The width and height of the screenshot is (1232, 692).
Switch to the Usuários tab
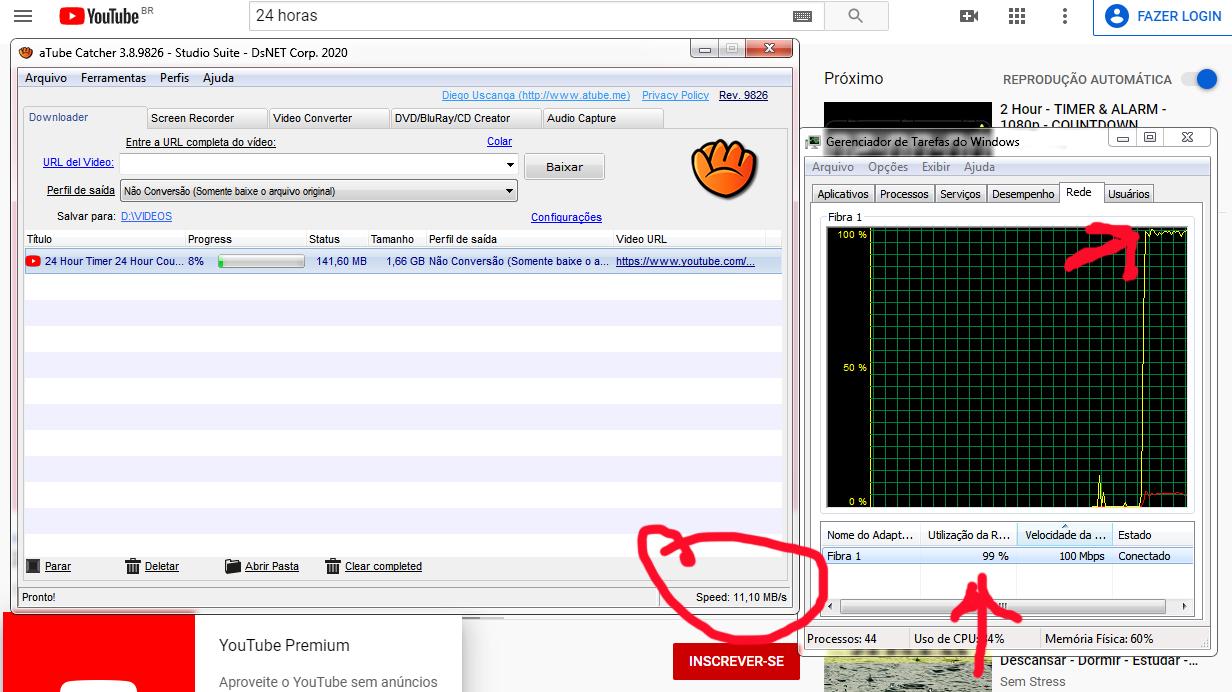tap(1129, 194)
